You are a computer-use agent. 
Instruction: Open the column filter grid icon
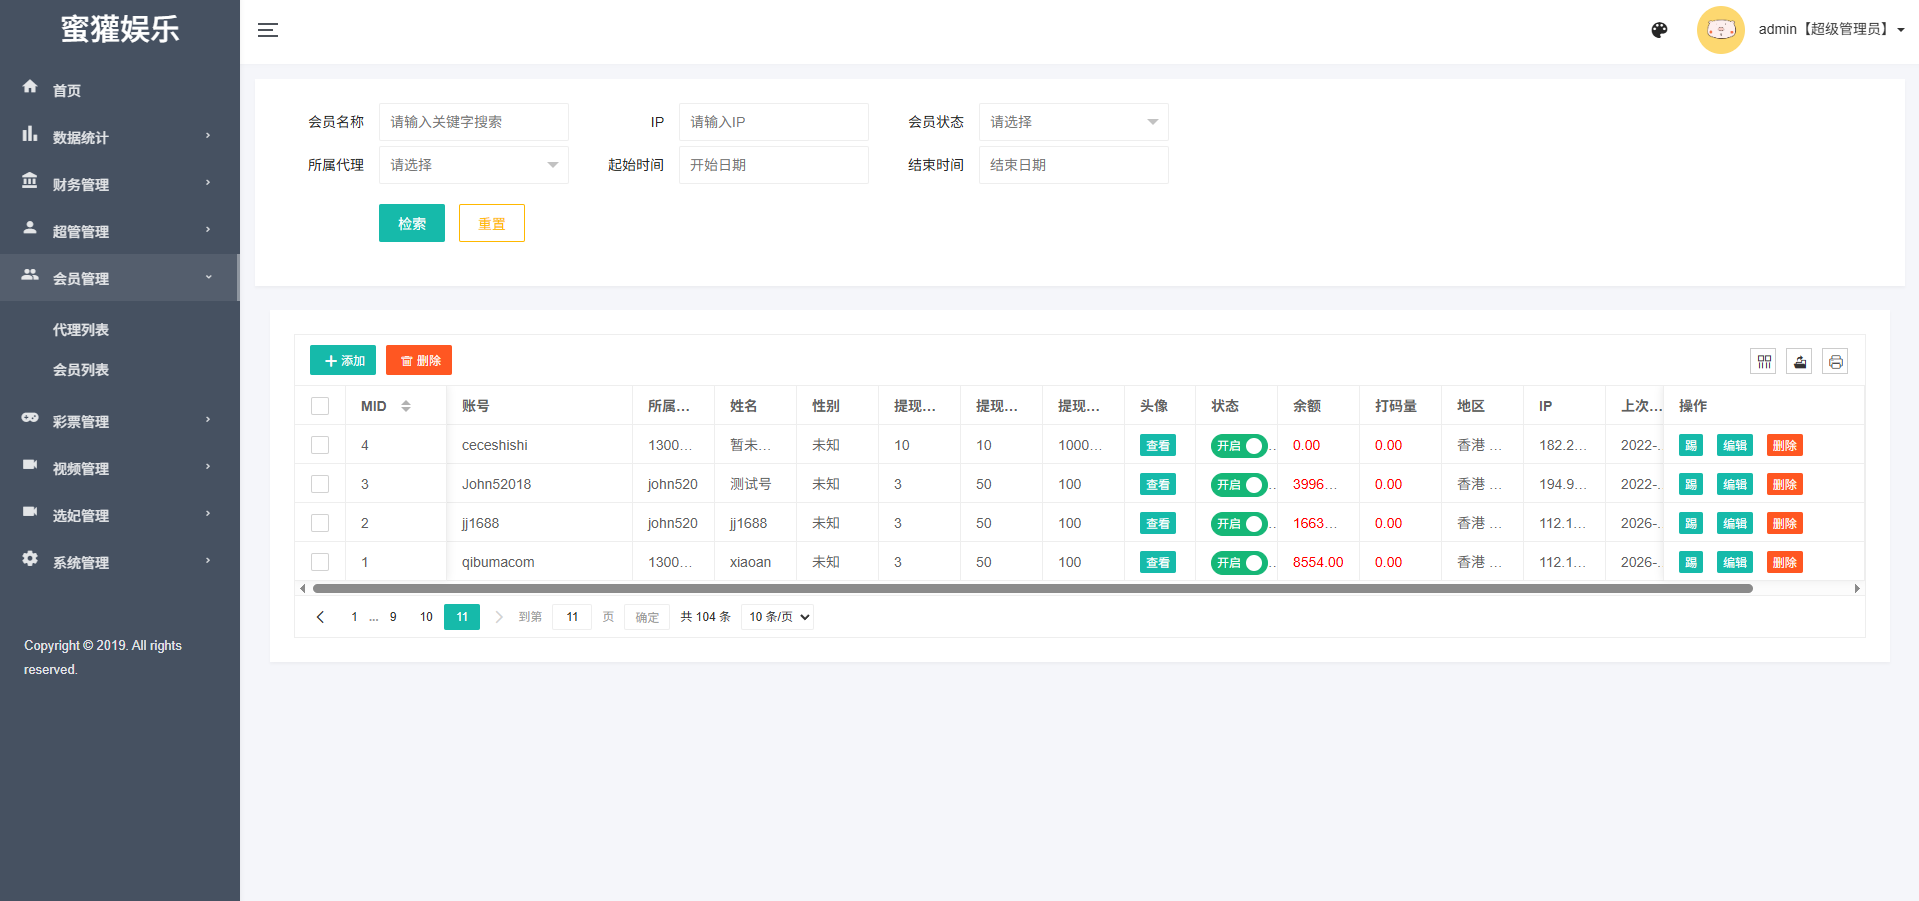tap(1763, 361)
